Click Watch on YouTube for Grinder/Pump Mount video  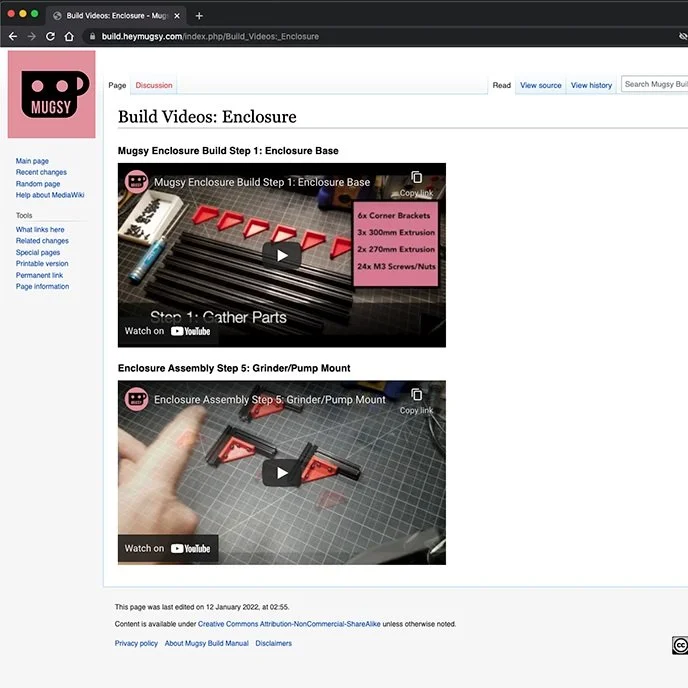tap(168, 548)
